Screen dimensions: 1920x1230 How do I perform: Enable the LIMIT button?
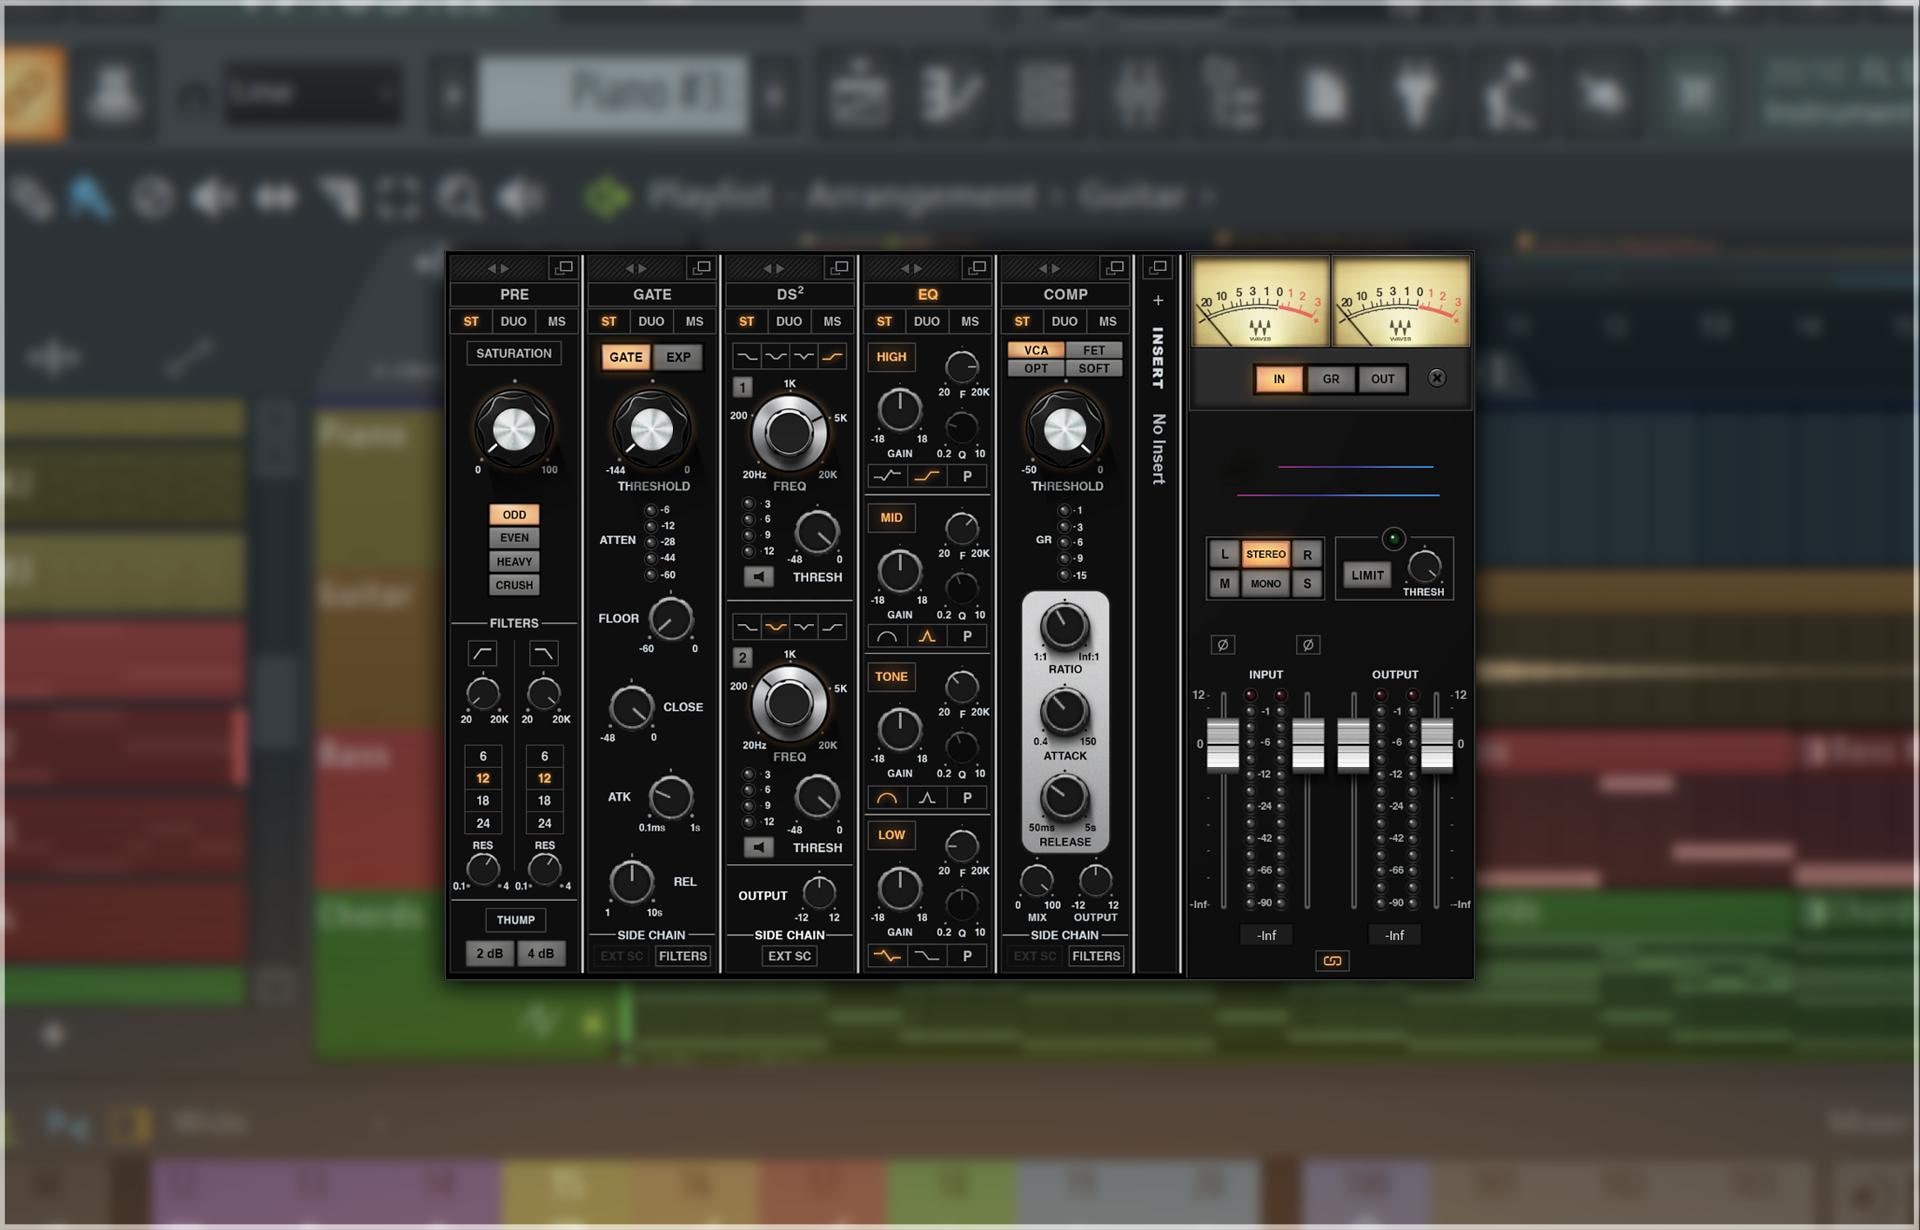pos(1367,575)
